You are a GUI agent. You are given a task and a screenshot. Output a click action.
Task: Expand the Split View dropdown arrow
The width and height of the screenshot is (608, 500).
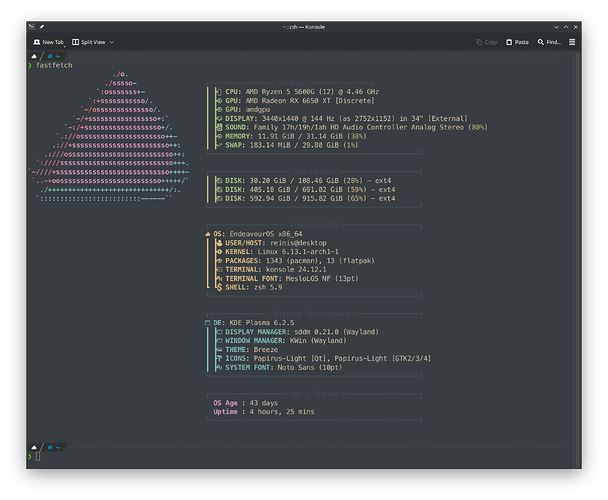(x=112, y=43)
